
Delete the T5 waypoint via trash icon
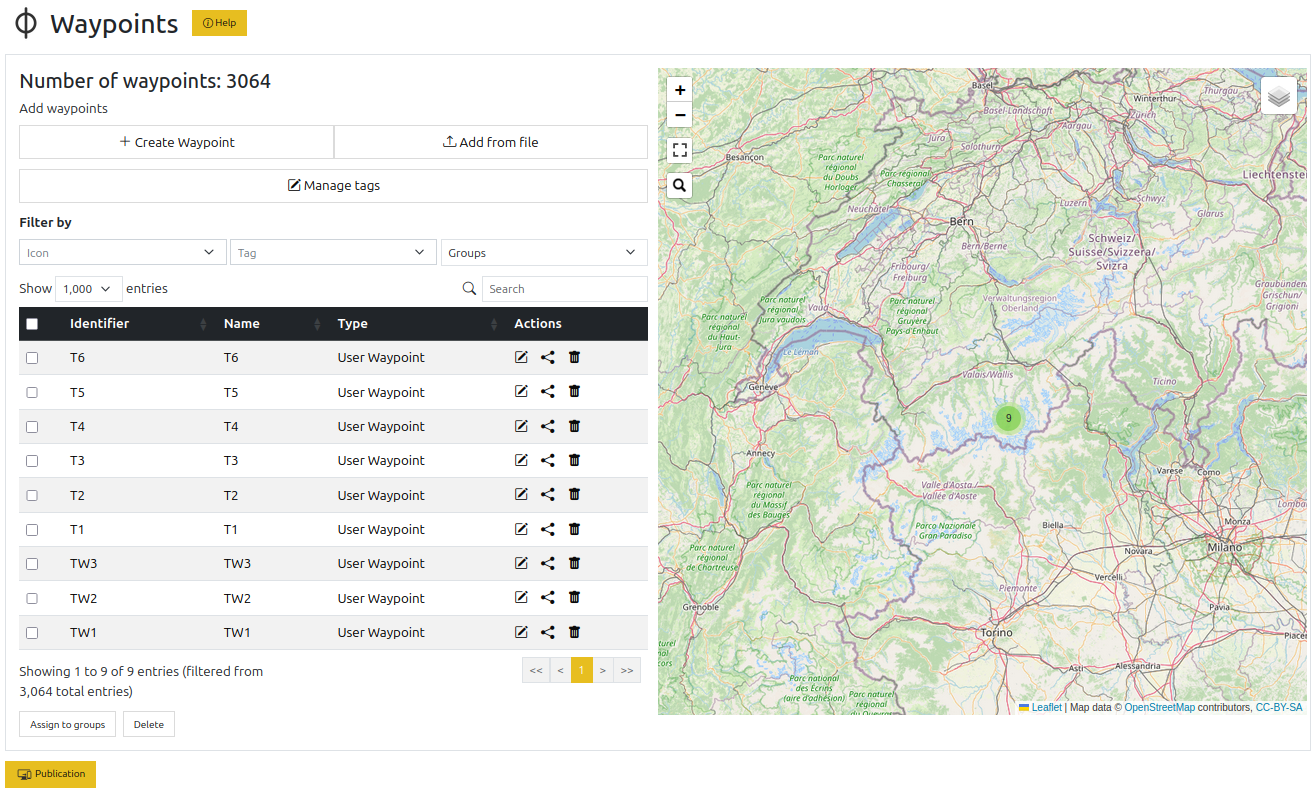574,392
